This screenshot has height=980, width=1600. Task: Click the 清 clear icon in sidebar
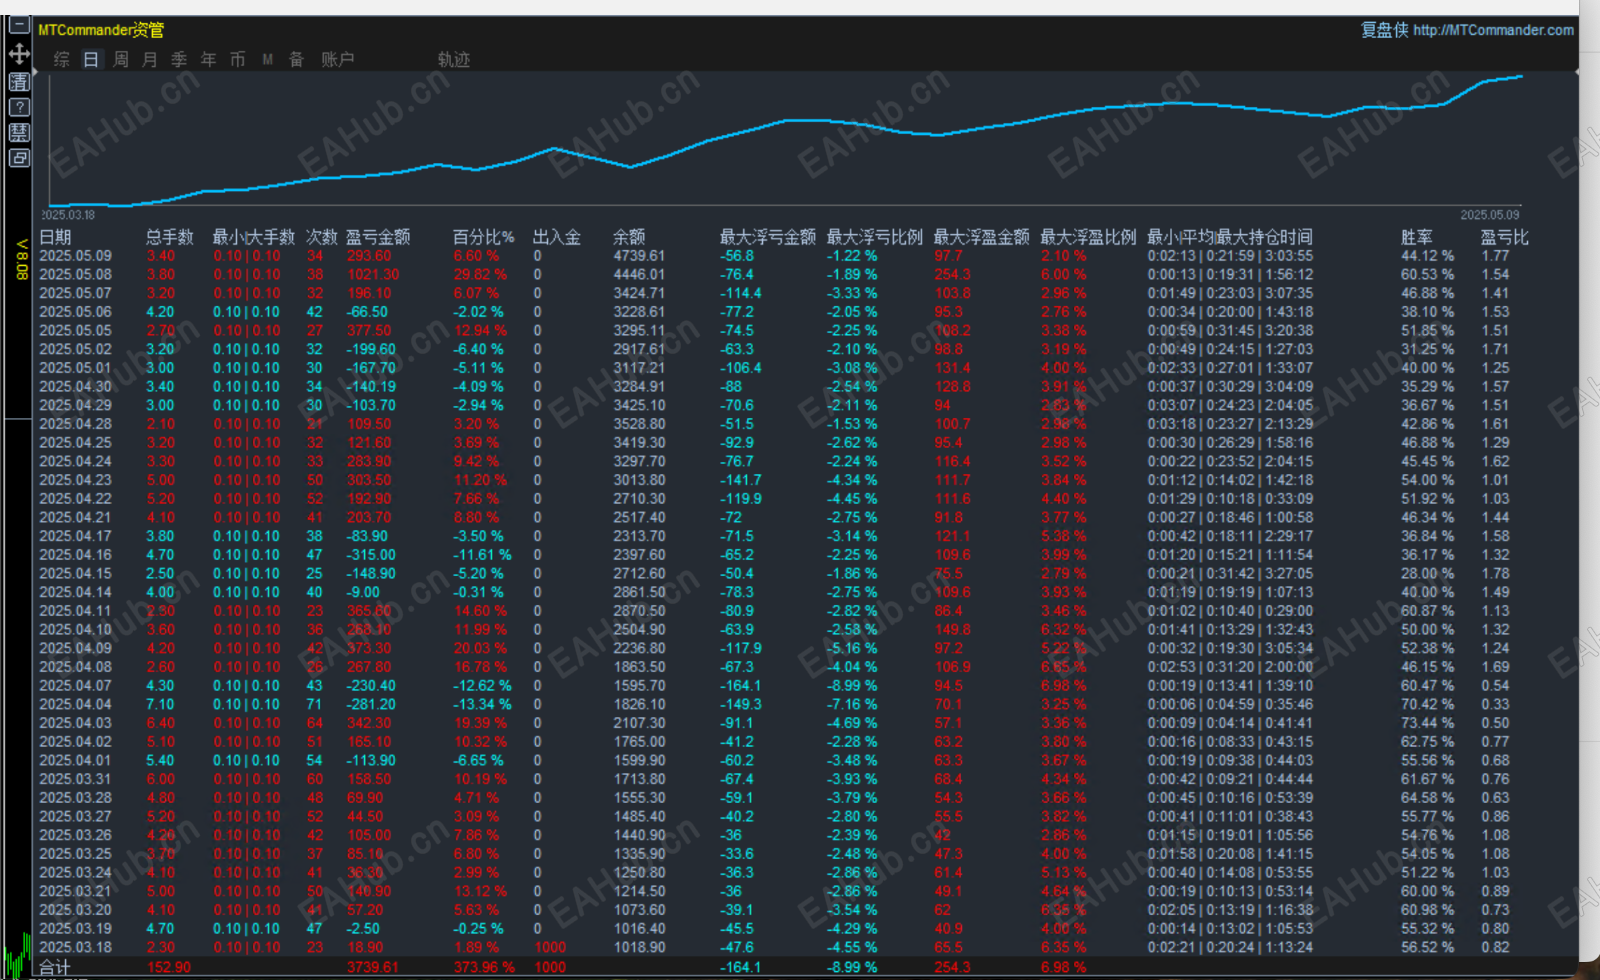[19, 82]
